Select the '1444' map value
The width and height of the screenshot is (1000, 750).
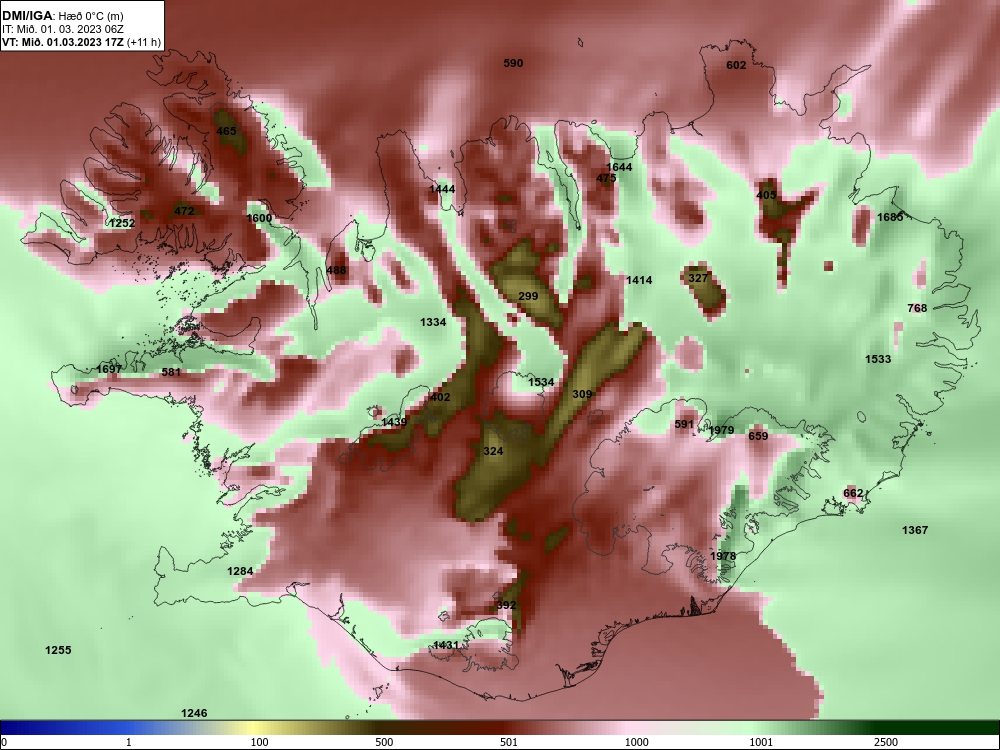pyautogui.click(x=442, y=189)
